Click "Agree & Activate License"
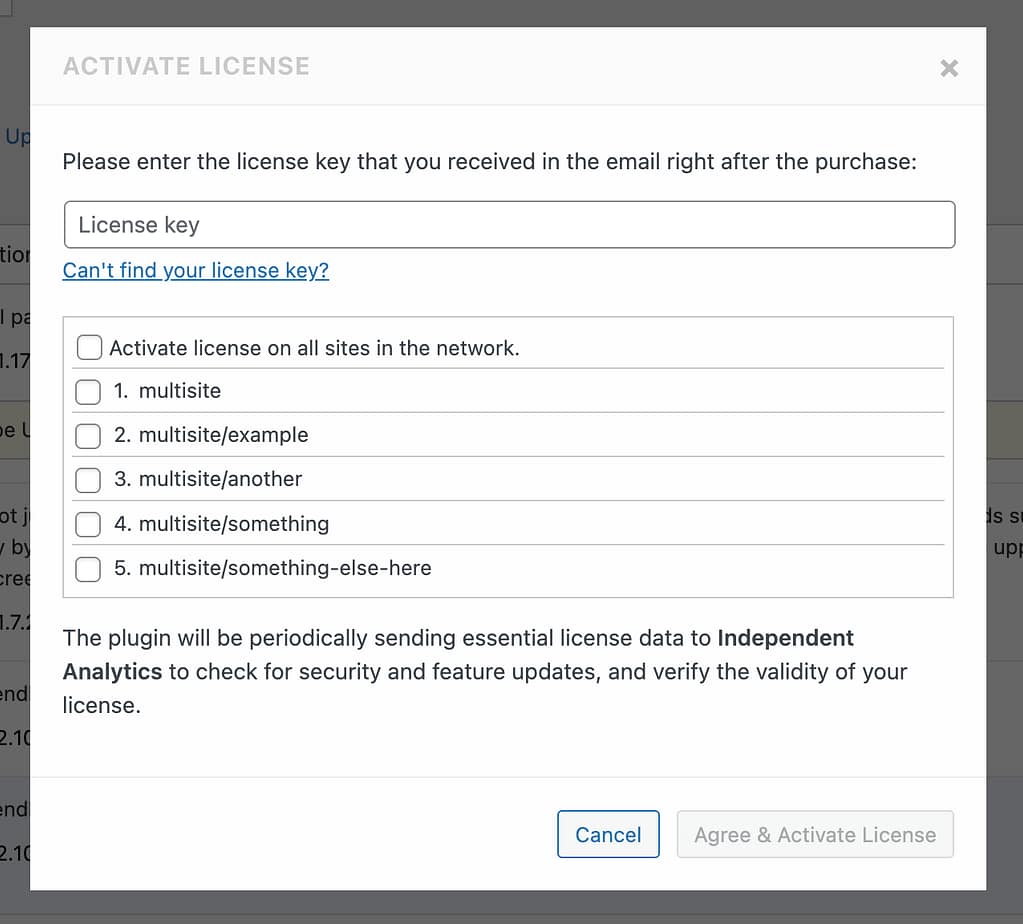Screen dimensions: 1023x924 tap(815, 834)
